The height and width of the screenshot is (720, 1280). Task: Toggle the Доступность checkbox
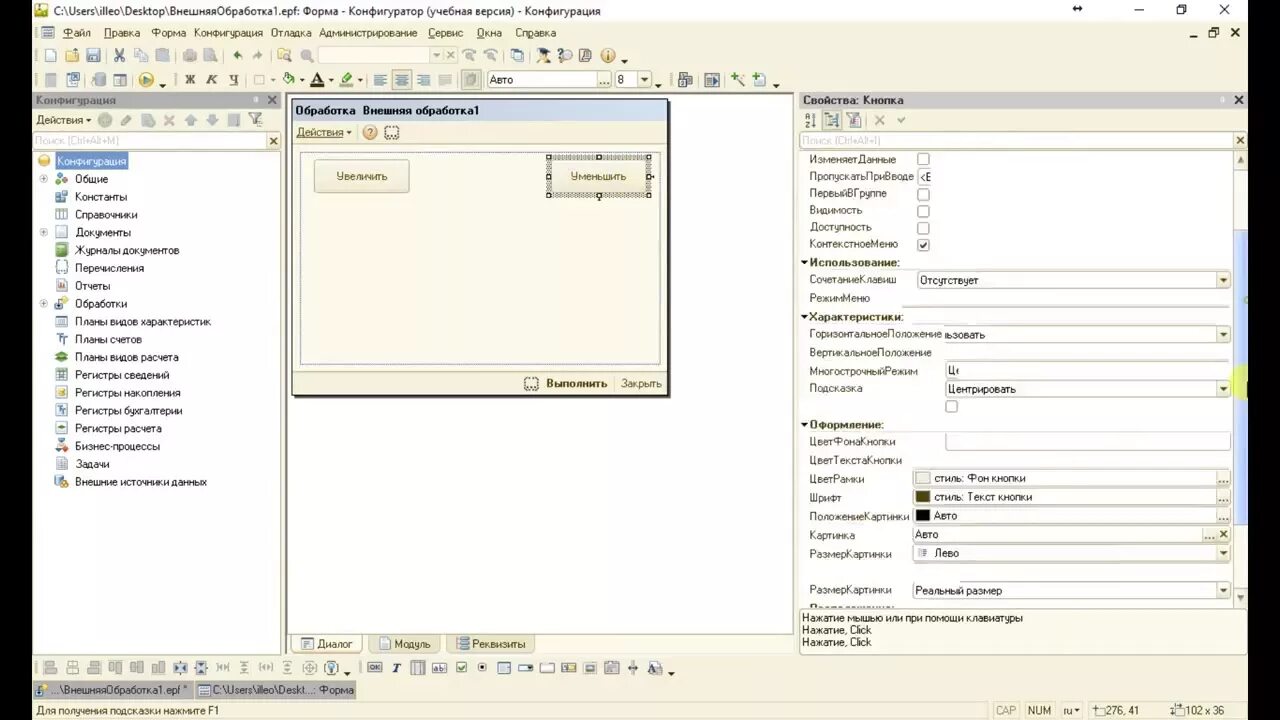(923, 228)
